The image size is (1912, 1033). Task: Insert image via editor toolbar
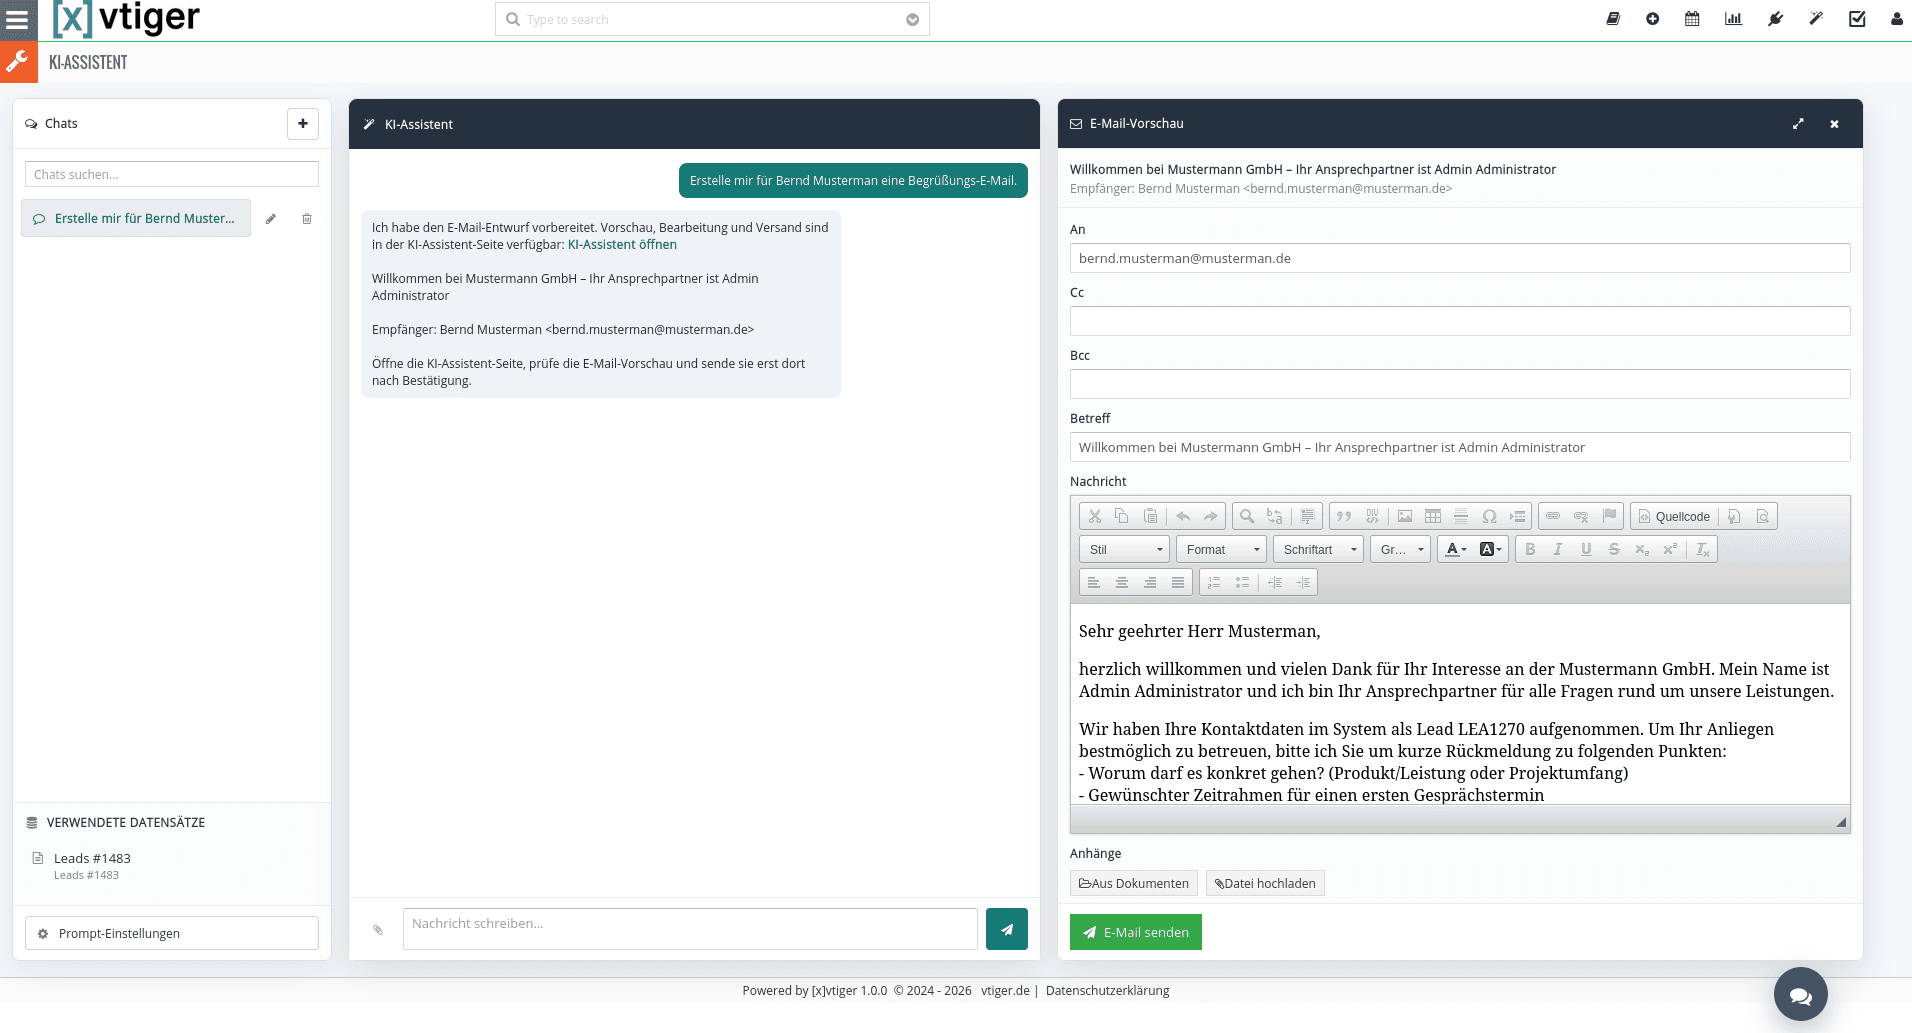[1405, 517]
